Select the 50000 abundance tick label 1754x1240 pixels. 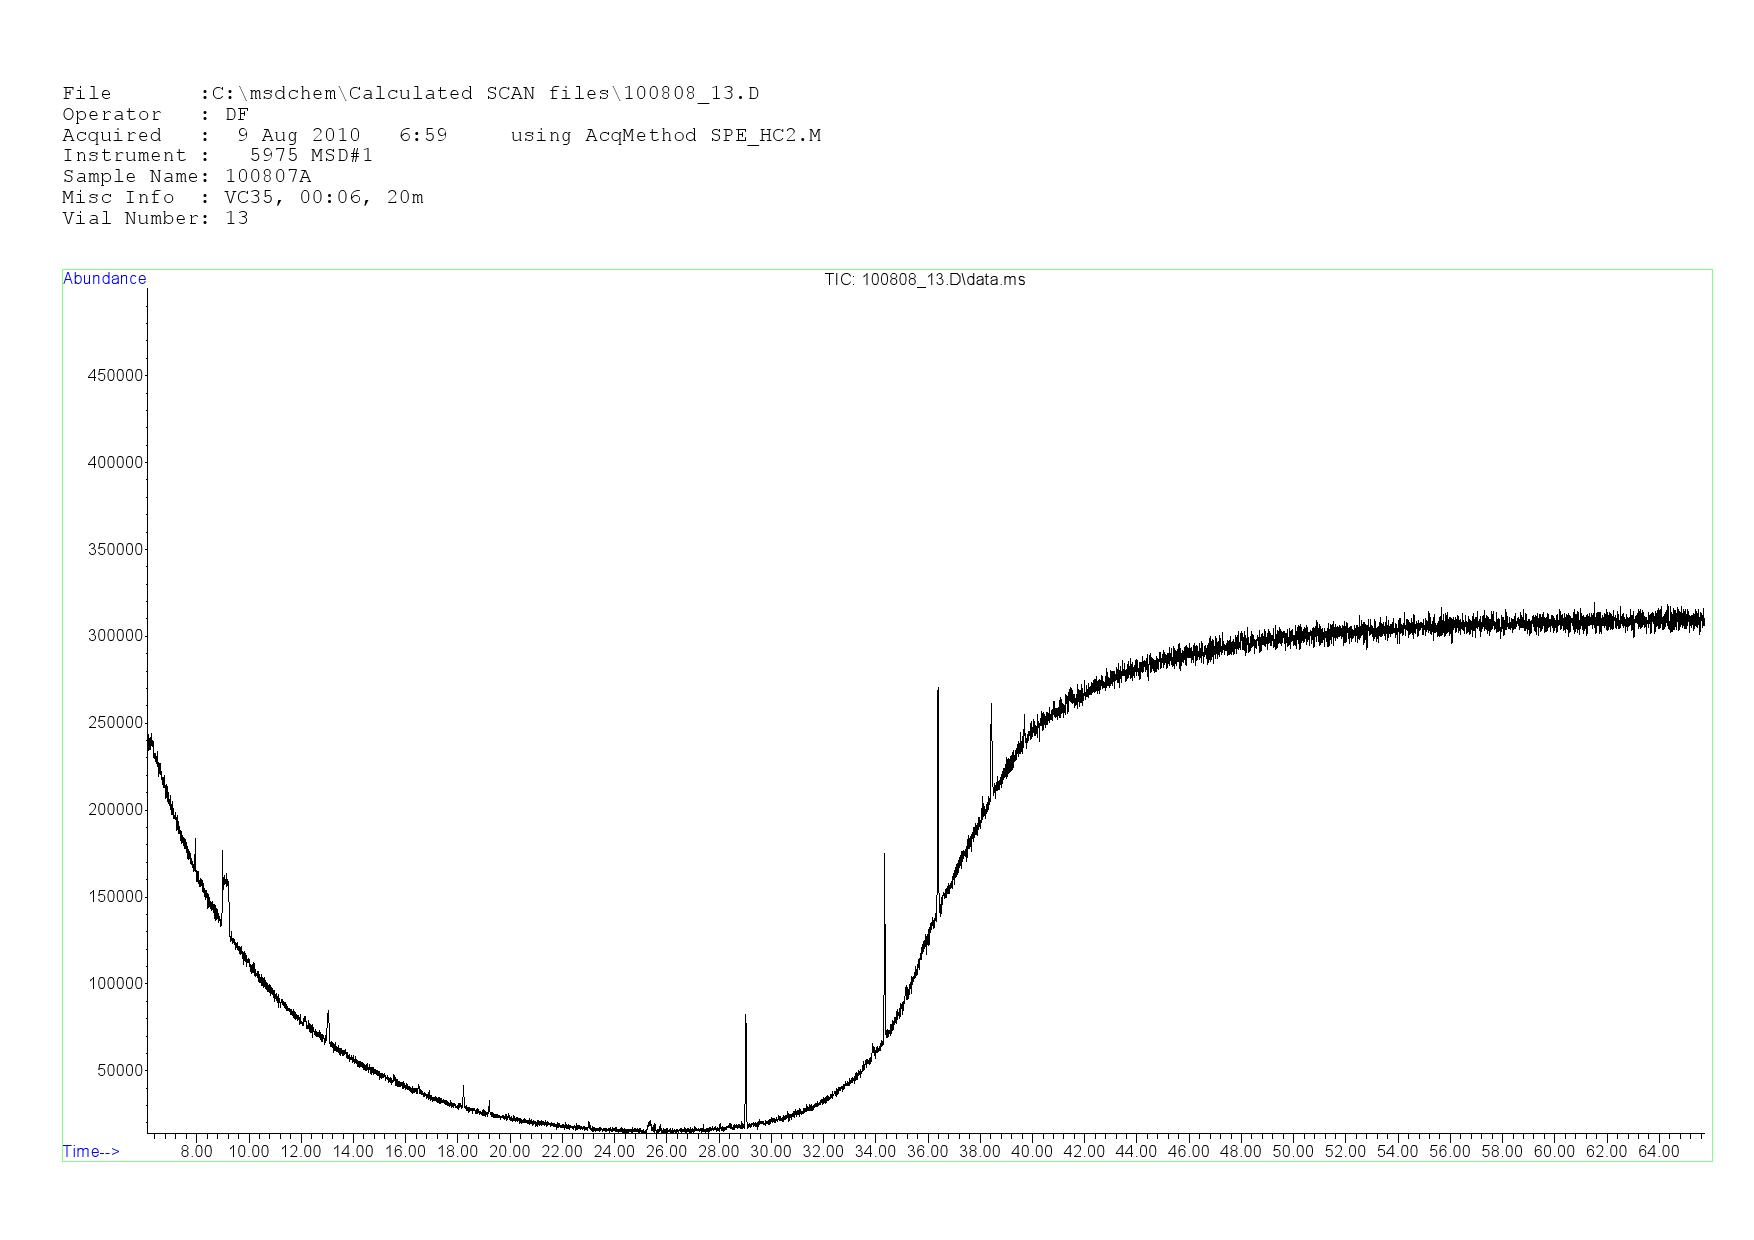119,1071
